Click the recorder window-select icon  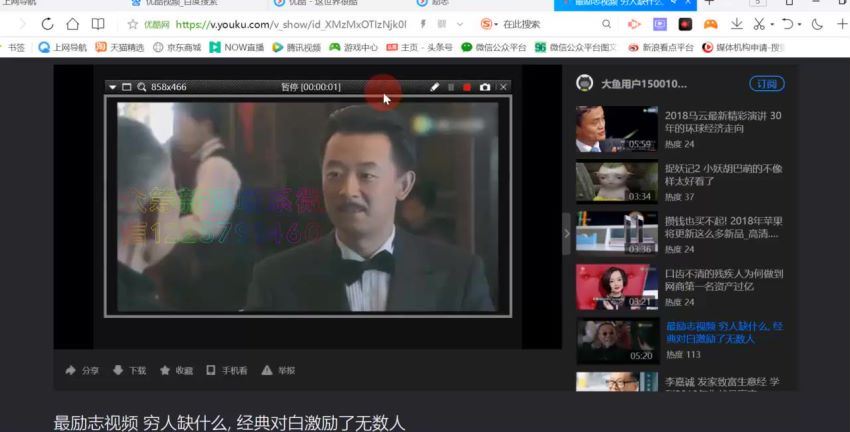pyautogui.click(x=126, y=87)
